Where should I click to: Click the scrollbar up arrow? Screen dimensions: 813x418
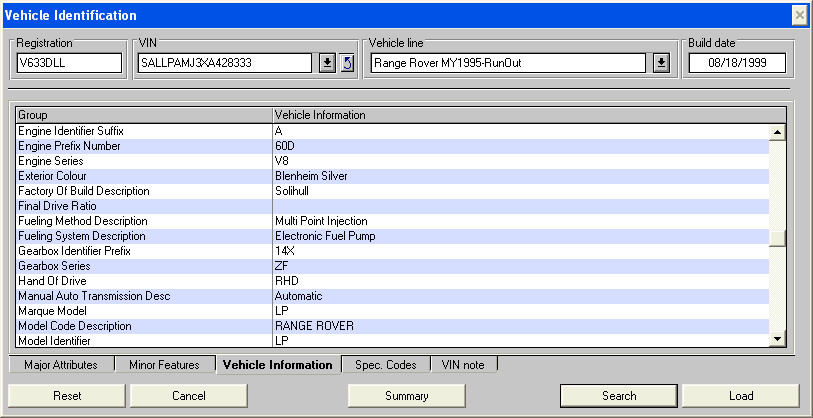click(x=777, y=132)
